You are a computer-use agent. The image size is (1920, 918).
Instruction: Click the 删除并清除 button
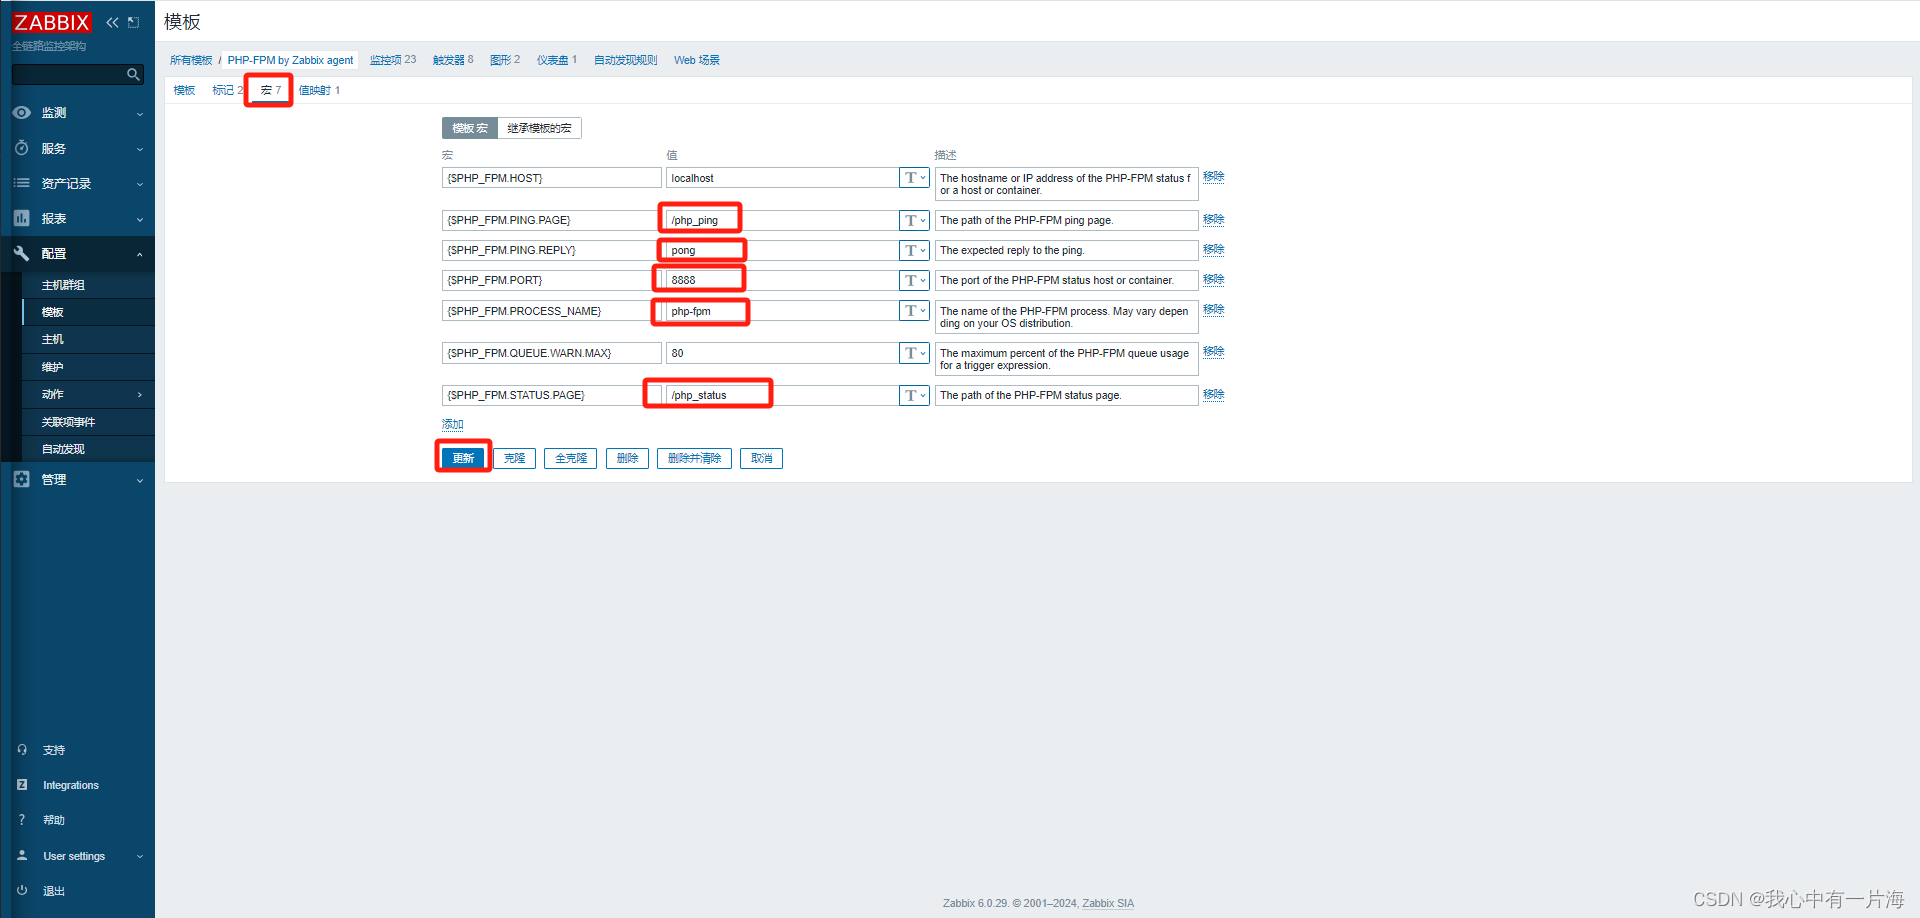[695, 458]
